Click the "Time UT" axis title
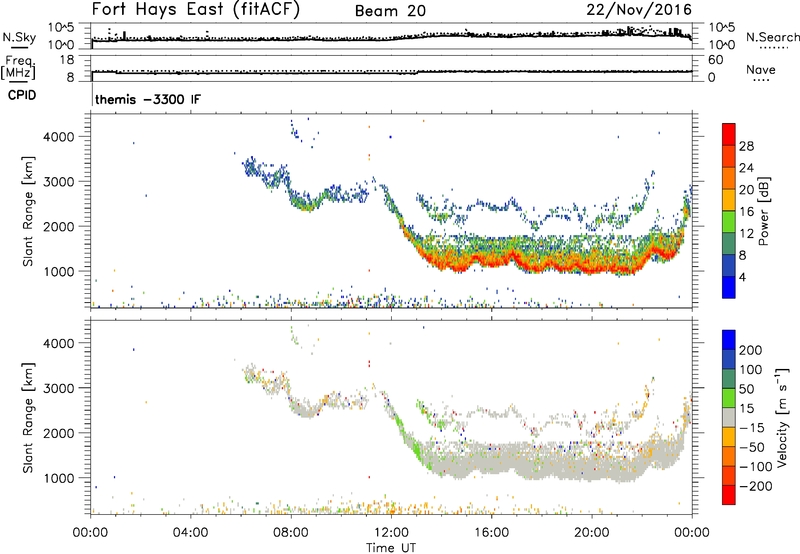 coord(391,548)
